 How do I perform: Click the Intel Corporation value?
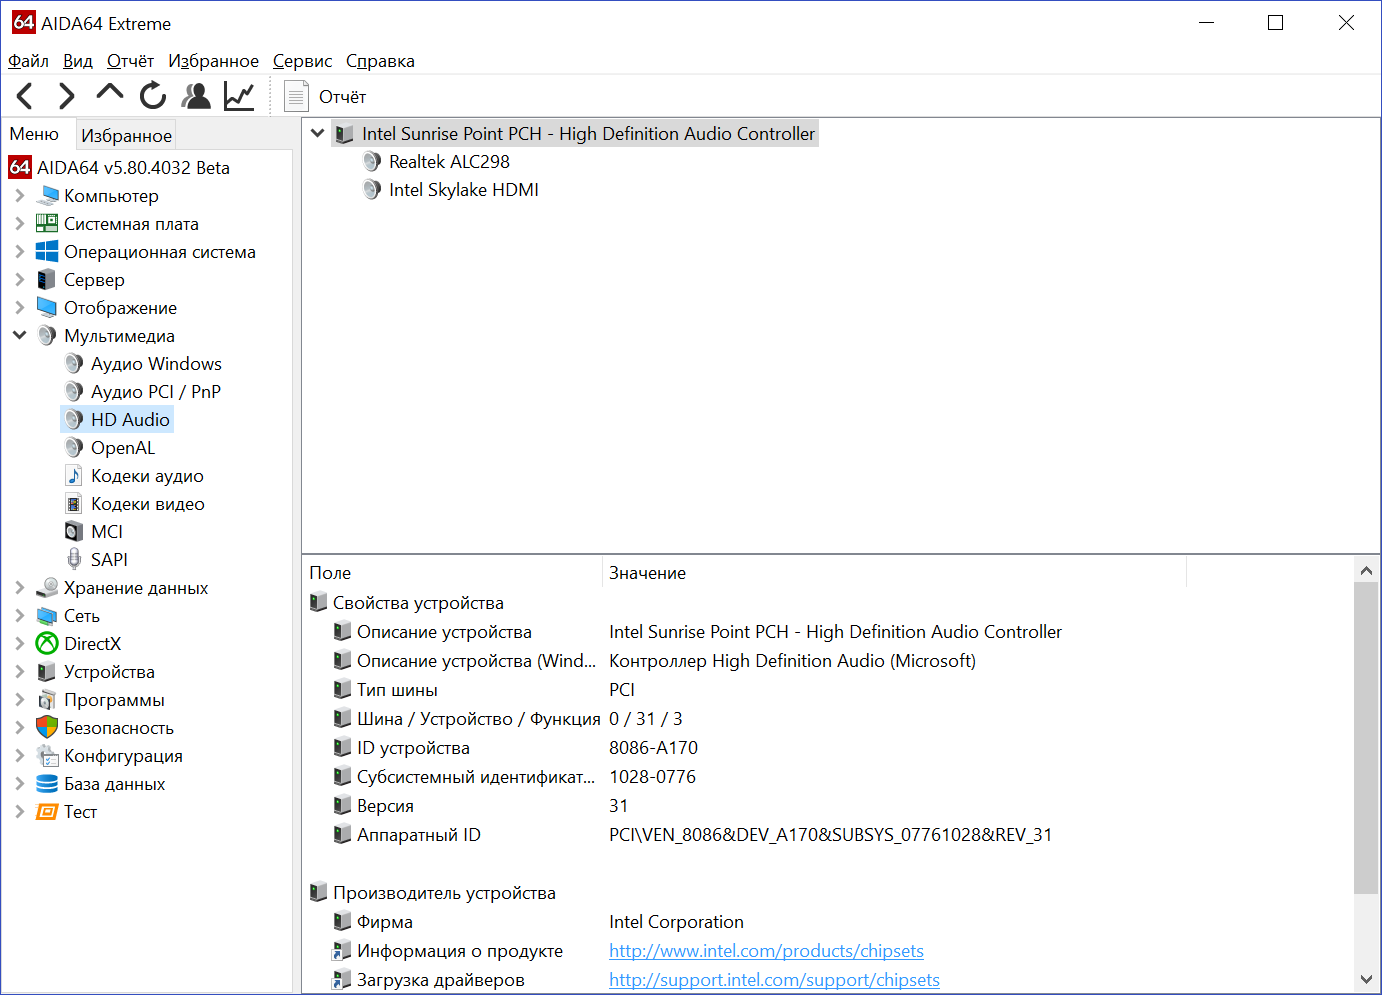pos(676,922)
